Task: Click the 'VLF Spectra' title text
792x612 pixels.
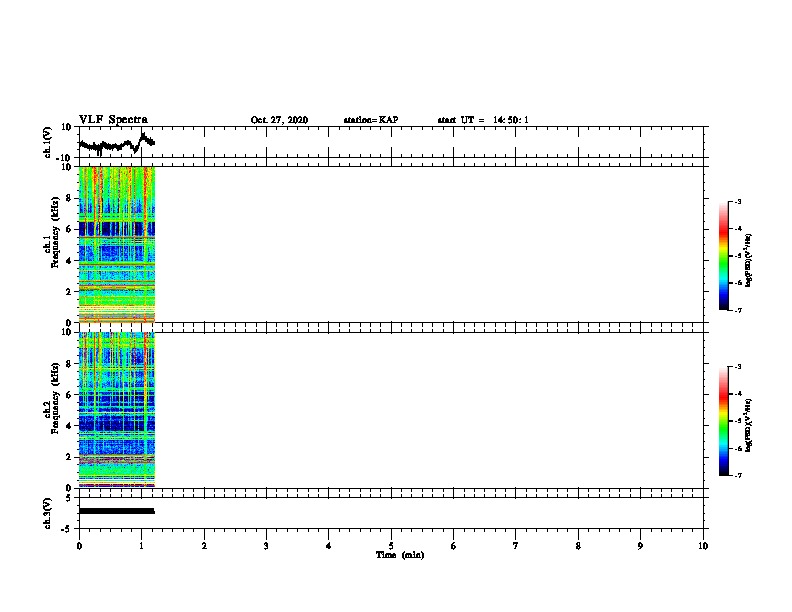Action: click(113, 120)
